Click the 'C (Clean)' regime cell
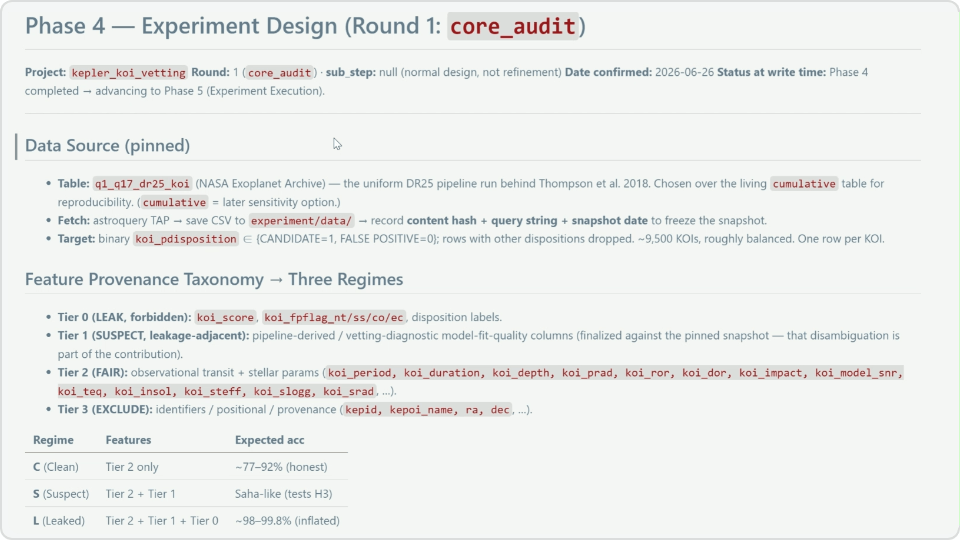The image size is (960, 540). tap(56, 467)
